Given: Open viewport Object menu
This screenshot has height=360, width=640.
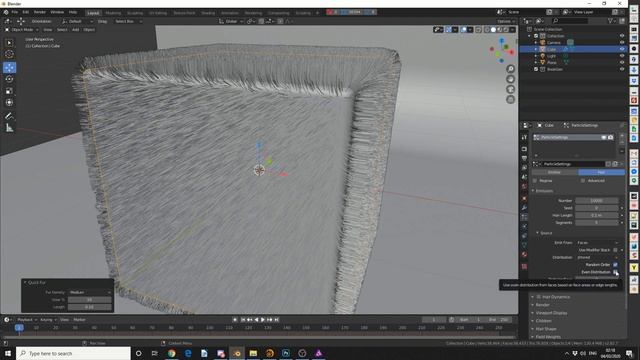Looking at the screenshot, I should pyautogui.click(x=89, y=29).
